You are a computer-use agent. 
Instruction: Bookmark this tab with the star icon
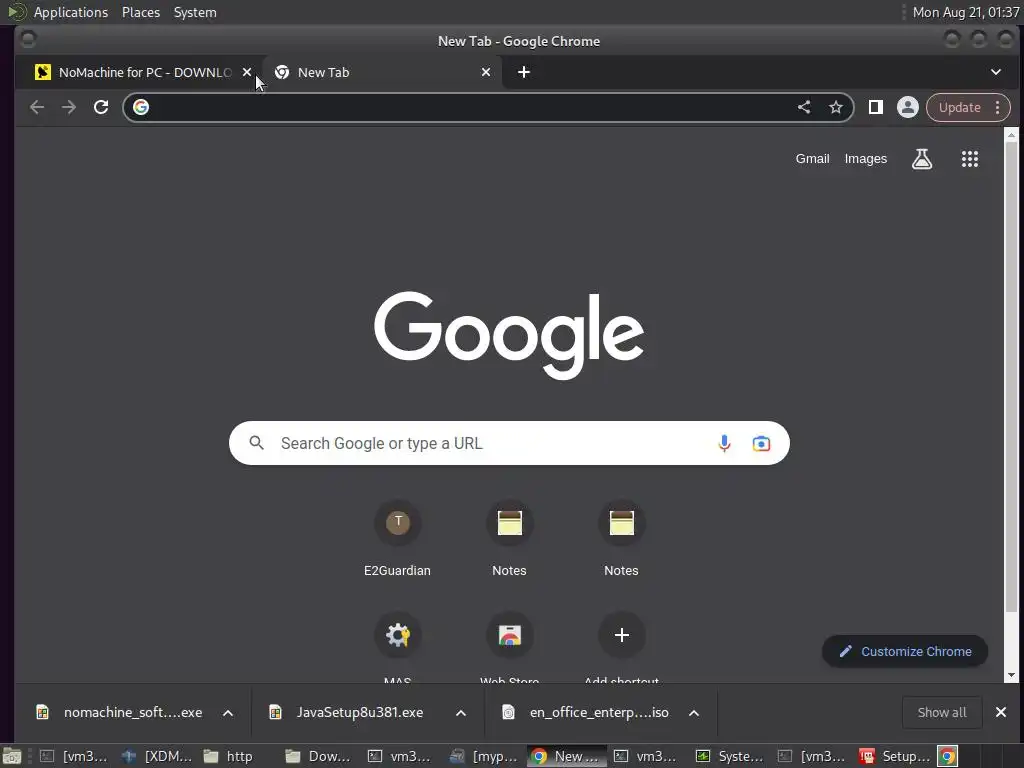836,107
